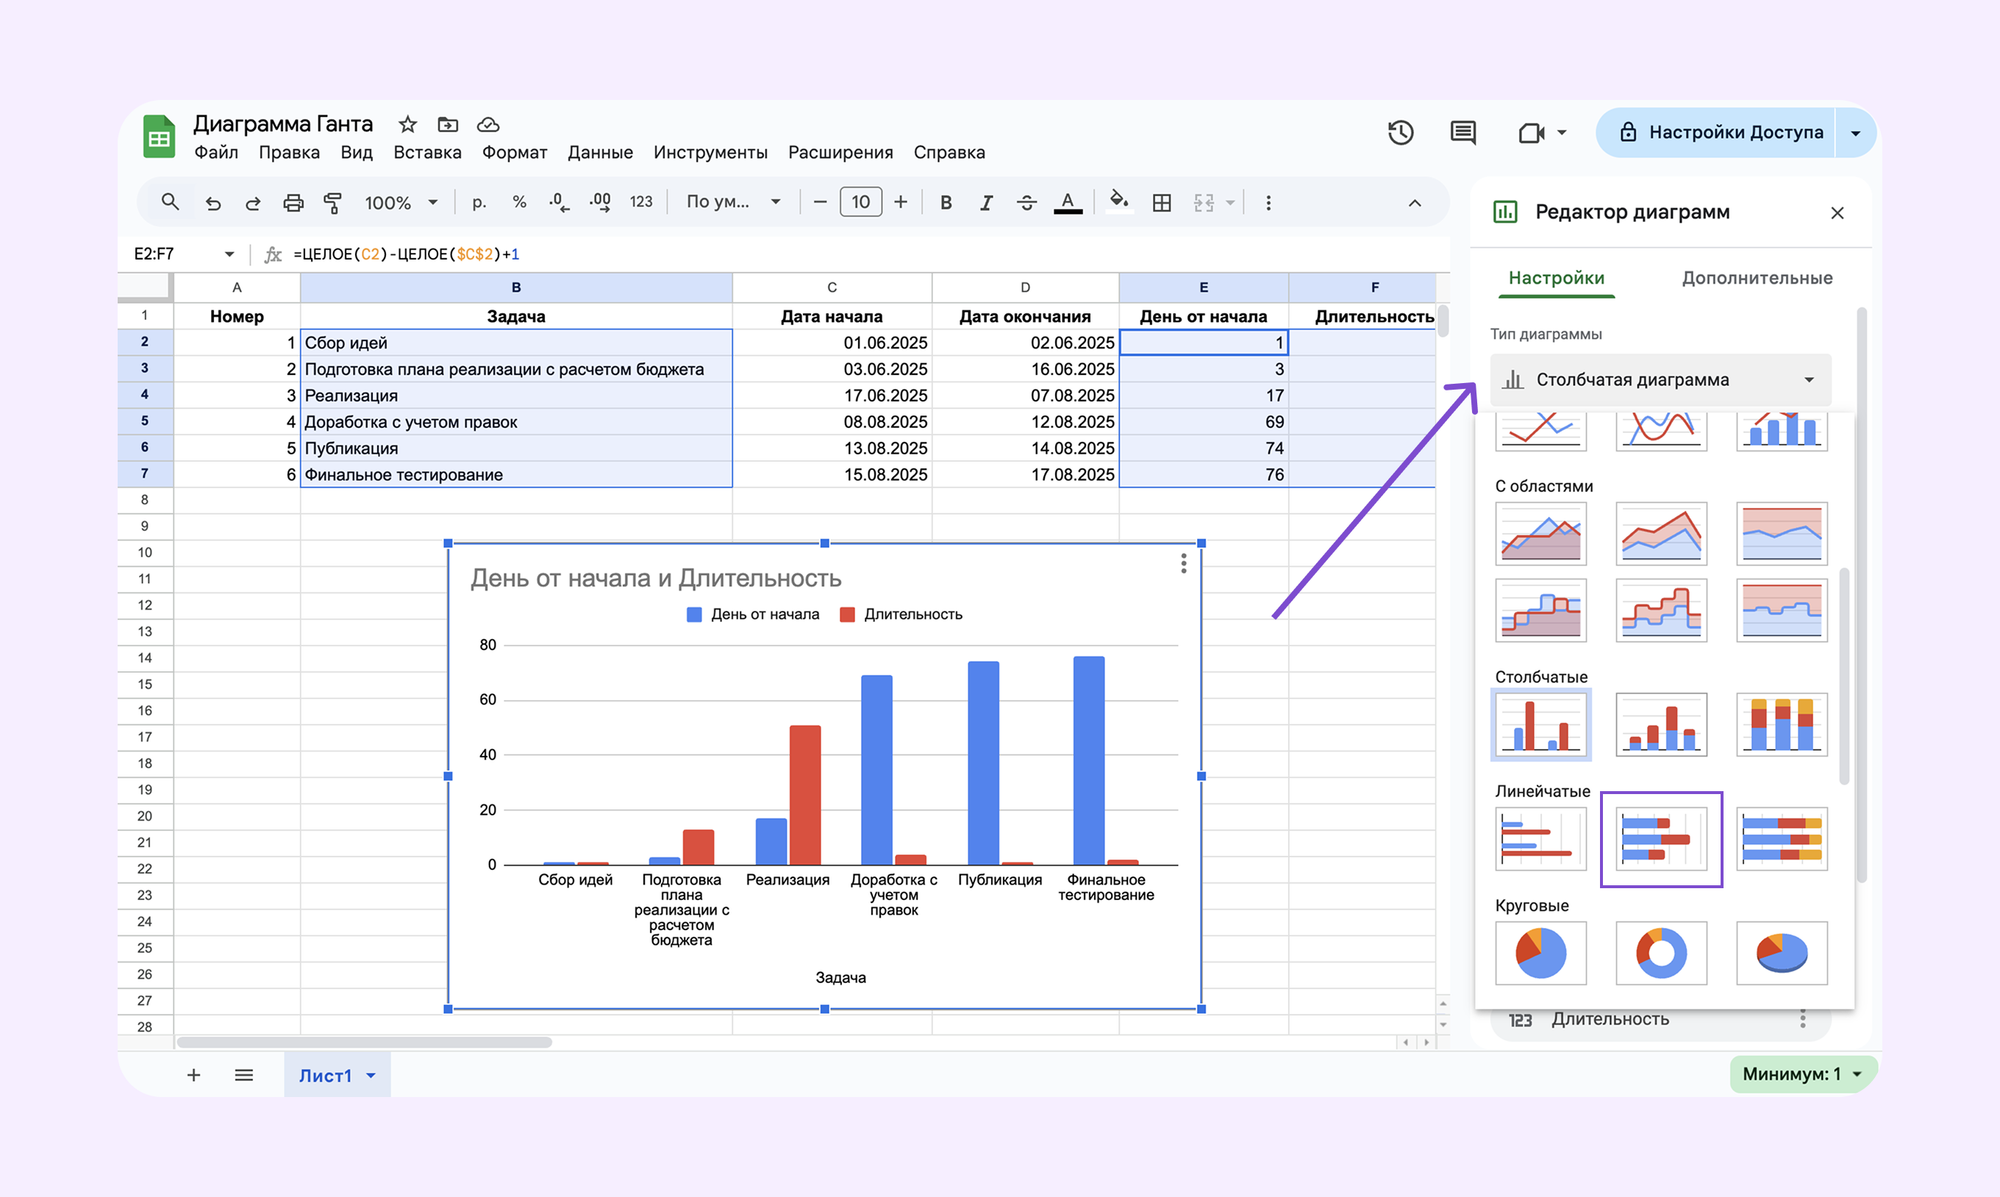Toggle strikethrough formatting
Screen dimensions: 2000x1197
pyautogui.click(x=1027, y=203)
